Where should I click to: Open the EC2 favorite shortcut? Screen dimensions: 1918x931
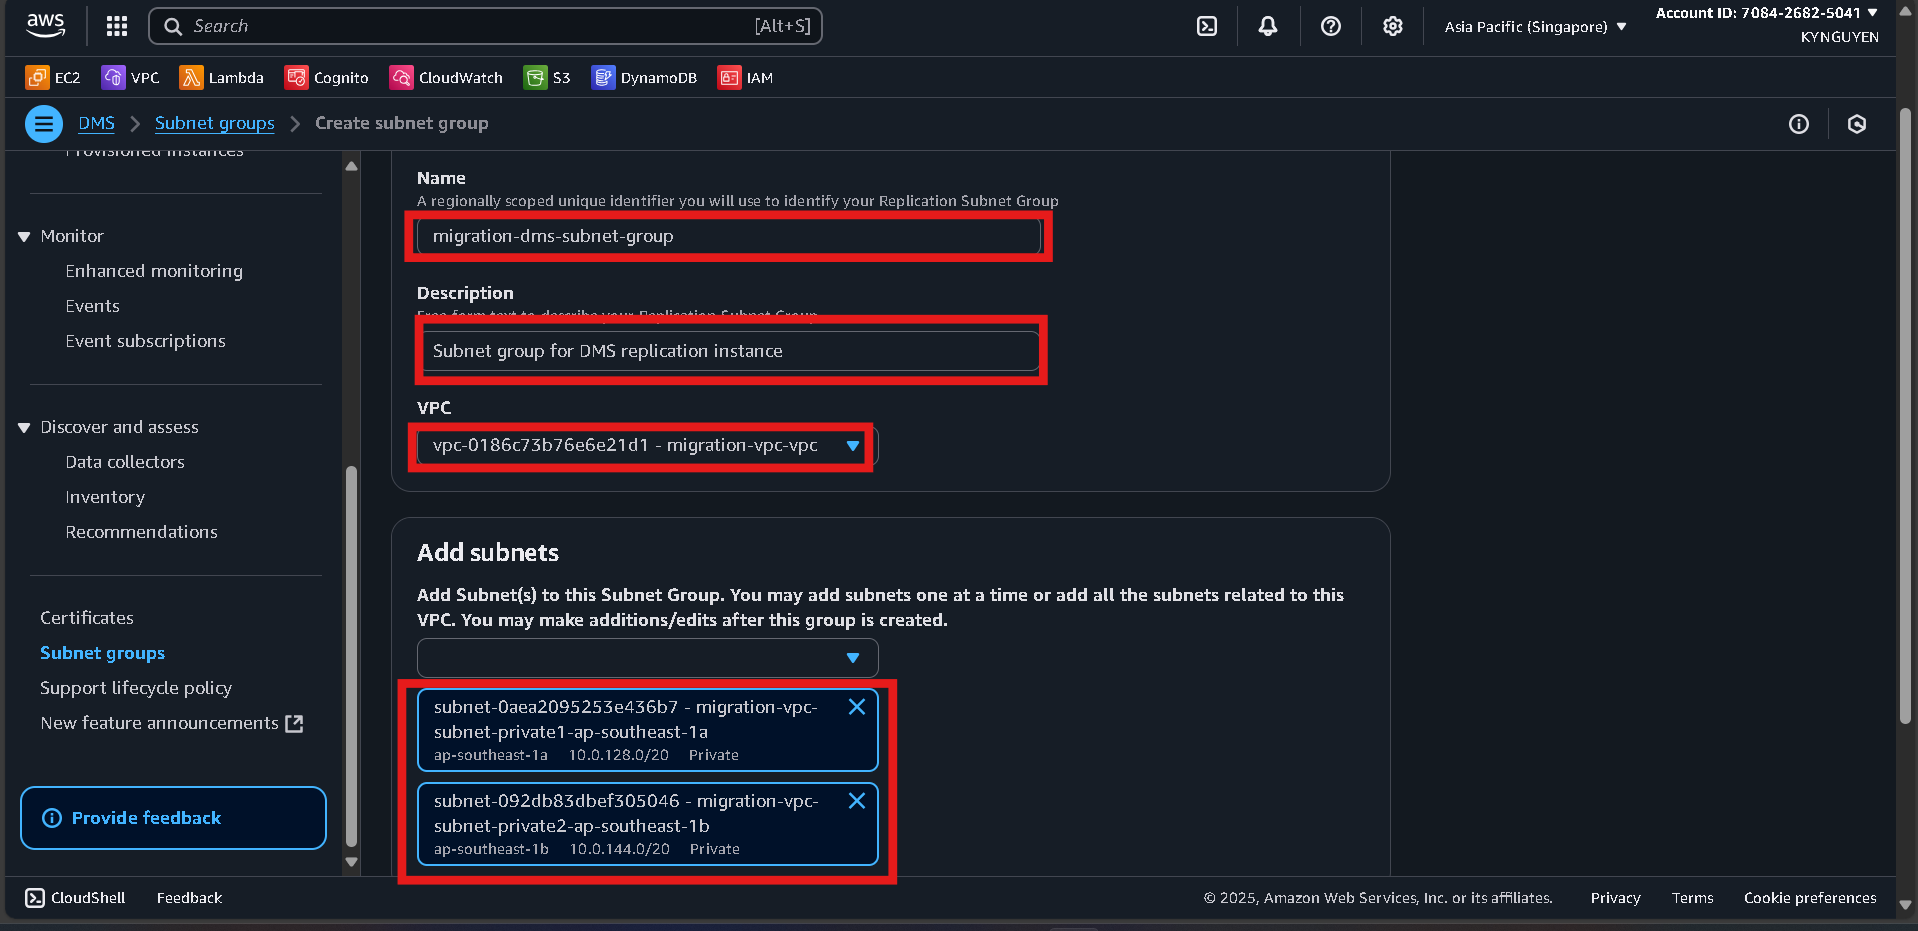point(52,77)
